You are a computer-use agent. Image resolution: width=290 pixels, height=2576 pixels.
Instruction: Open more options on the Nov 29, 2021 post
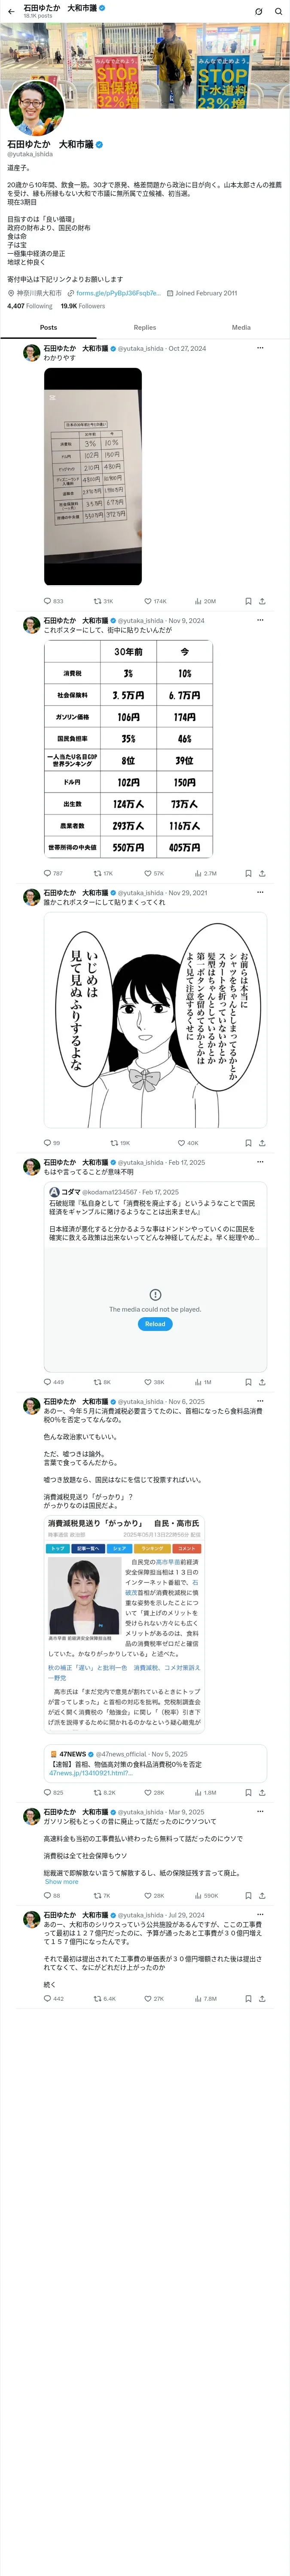pyautogui.click(x=260, y=892)
